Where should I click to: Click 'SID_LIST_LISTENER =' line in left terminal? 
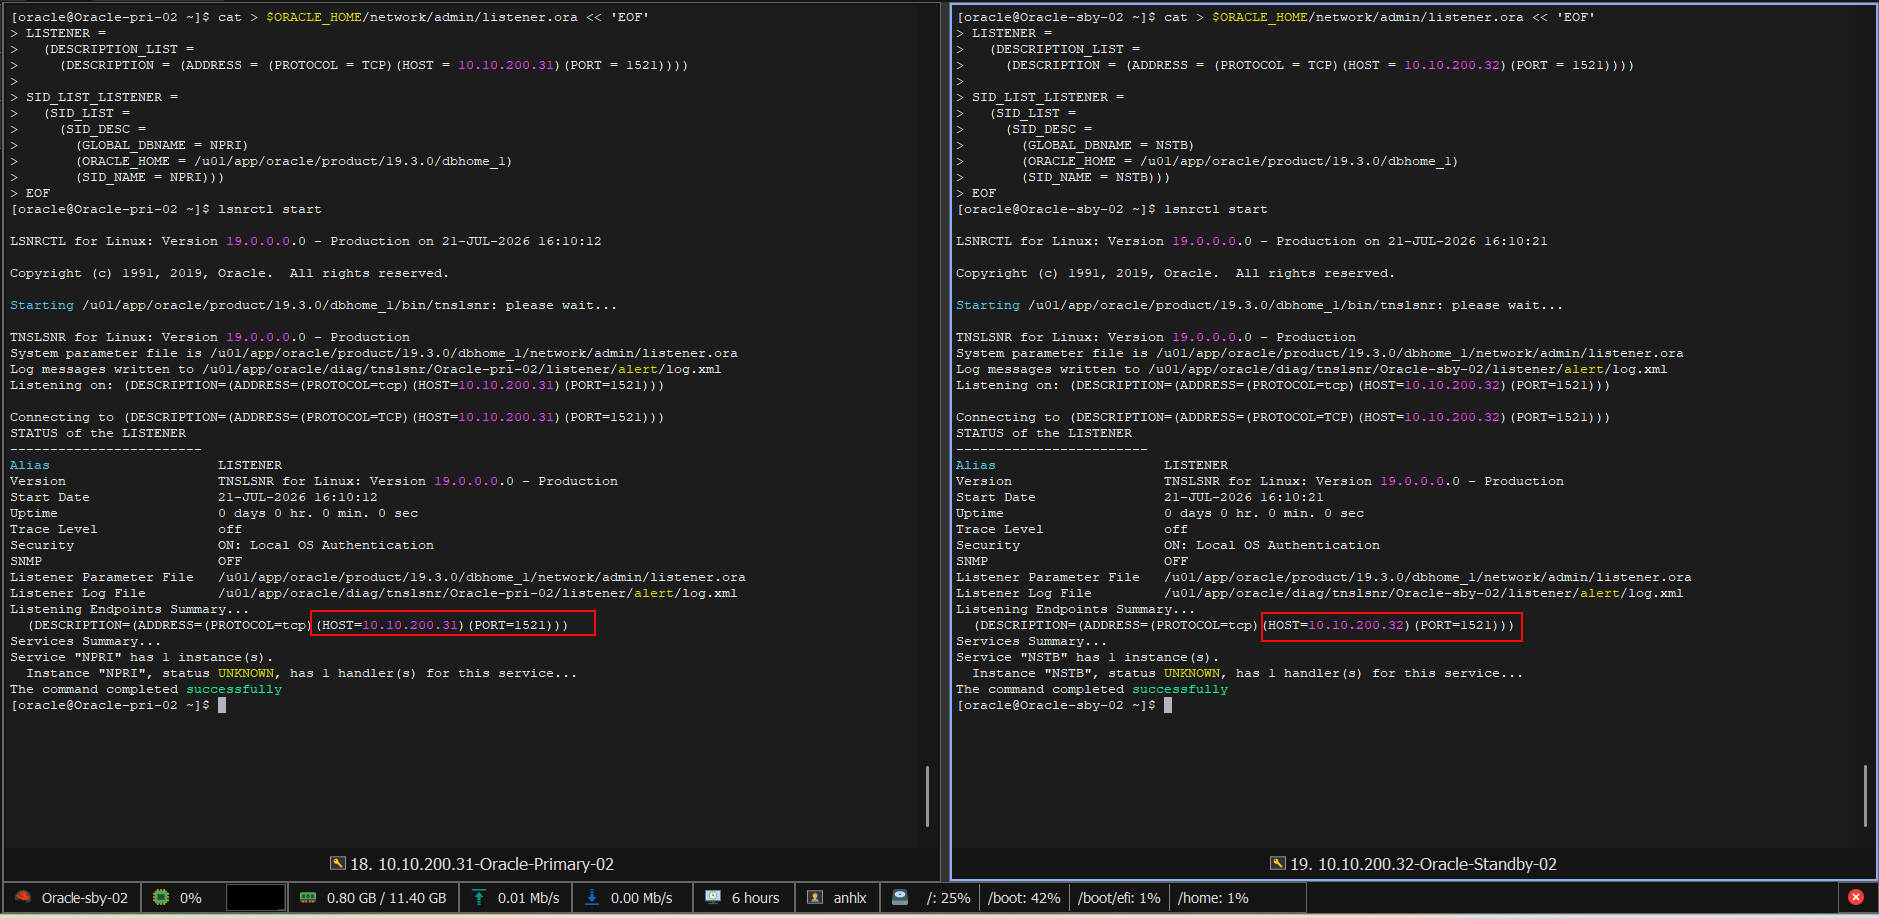102,97
